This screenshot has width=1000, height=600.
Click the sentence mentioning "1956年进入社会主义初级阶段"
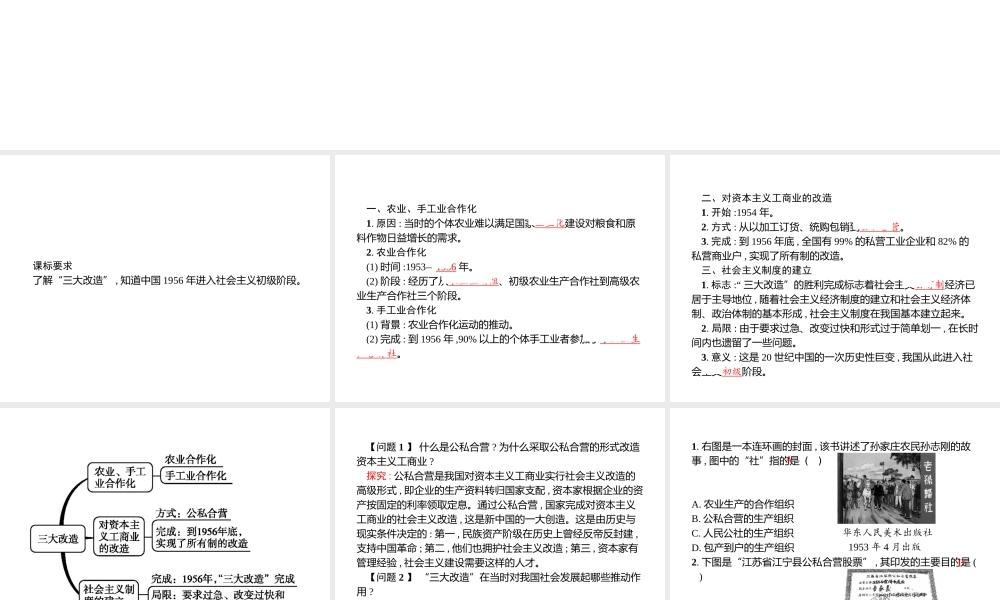[168, 280]
